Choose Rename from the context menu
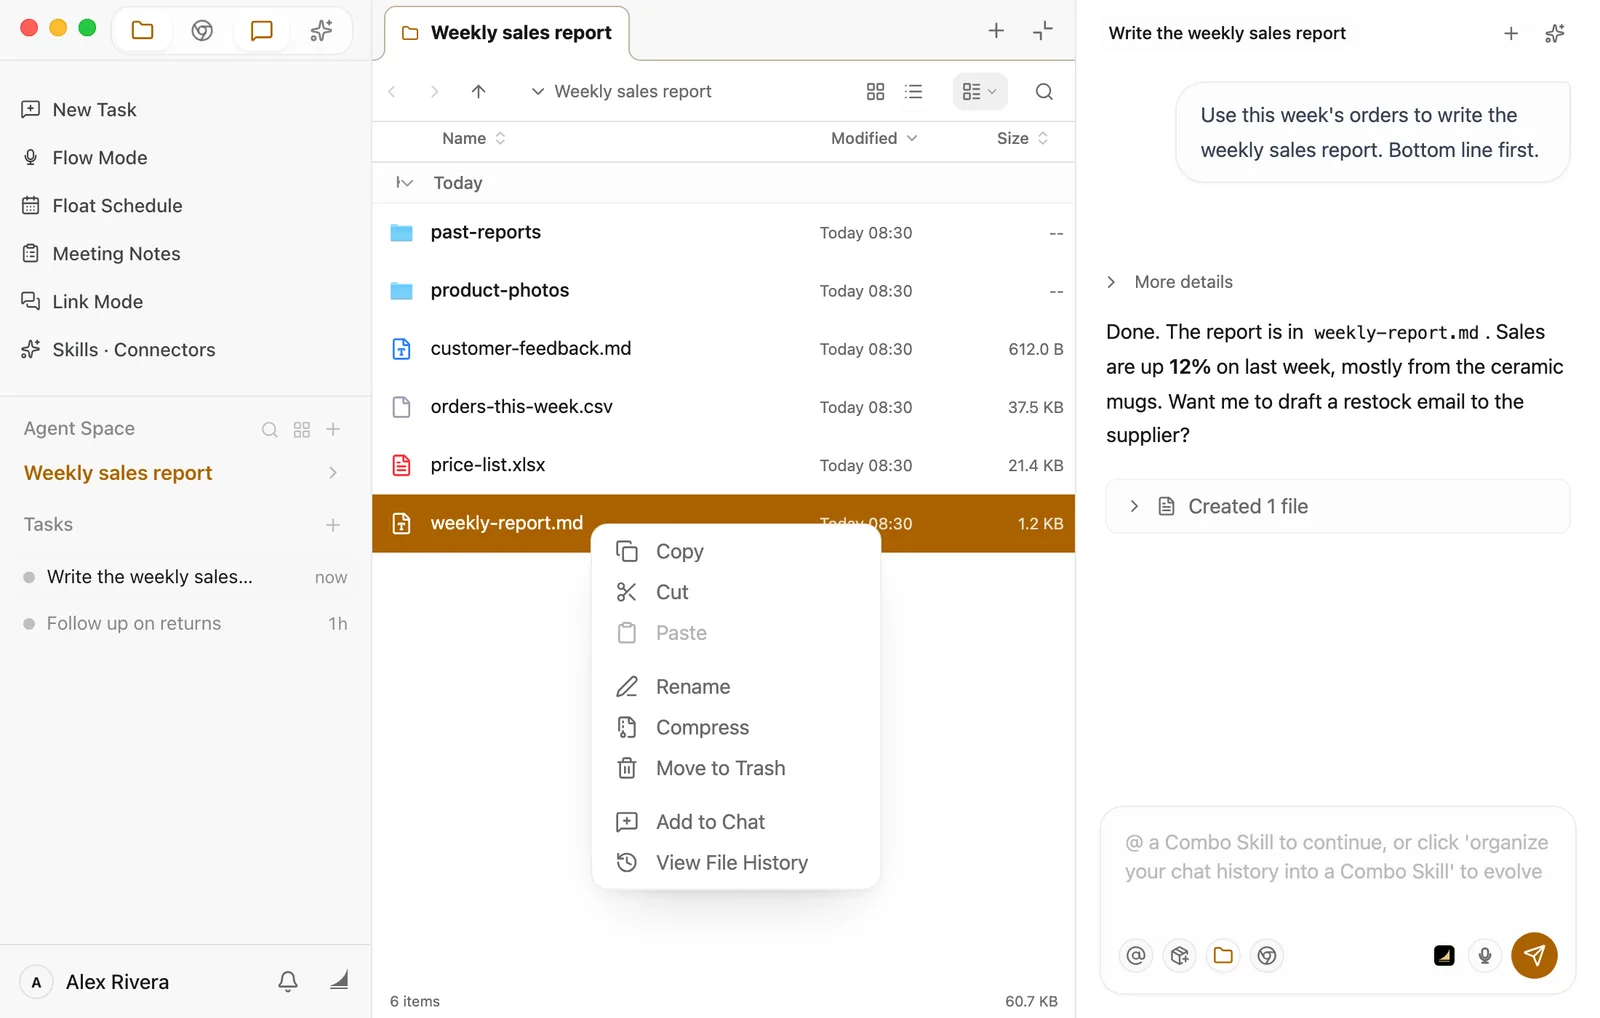The height and width of the screenshot is (1018, 1600). (736, 687)
